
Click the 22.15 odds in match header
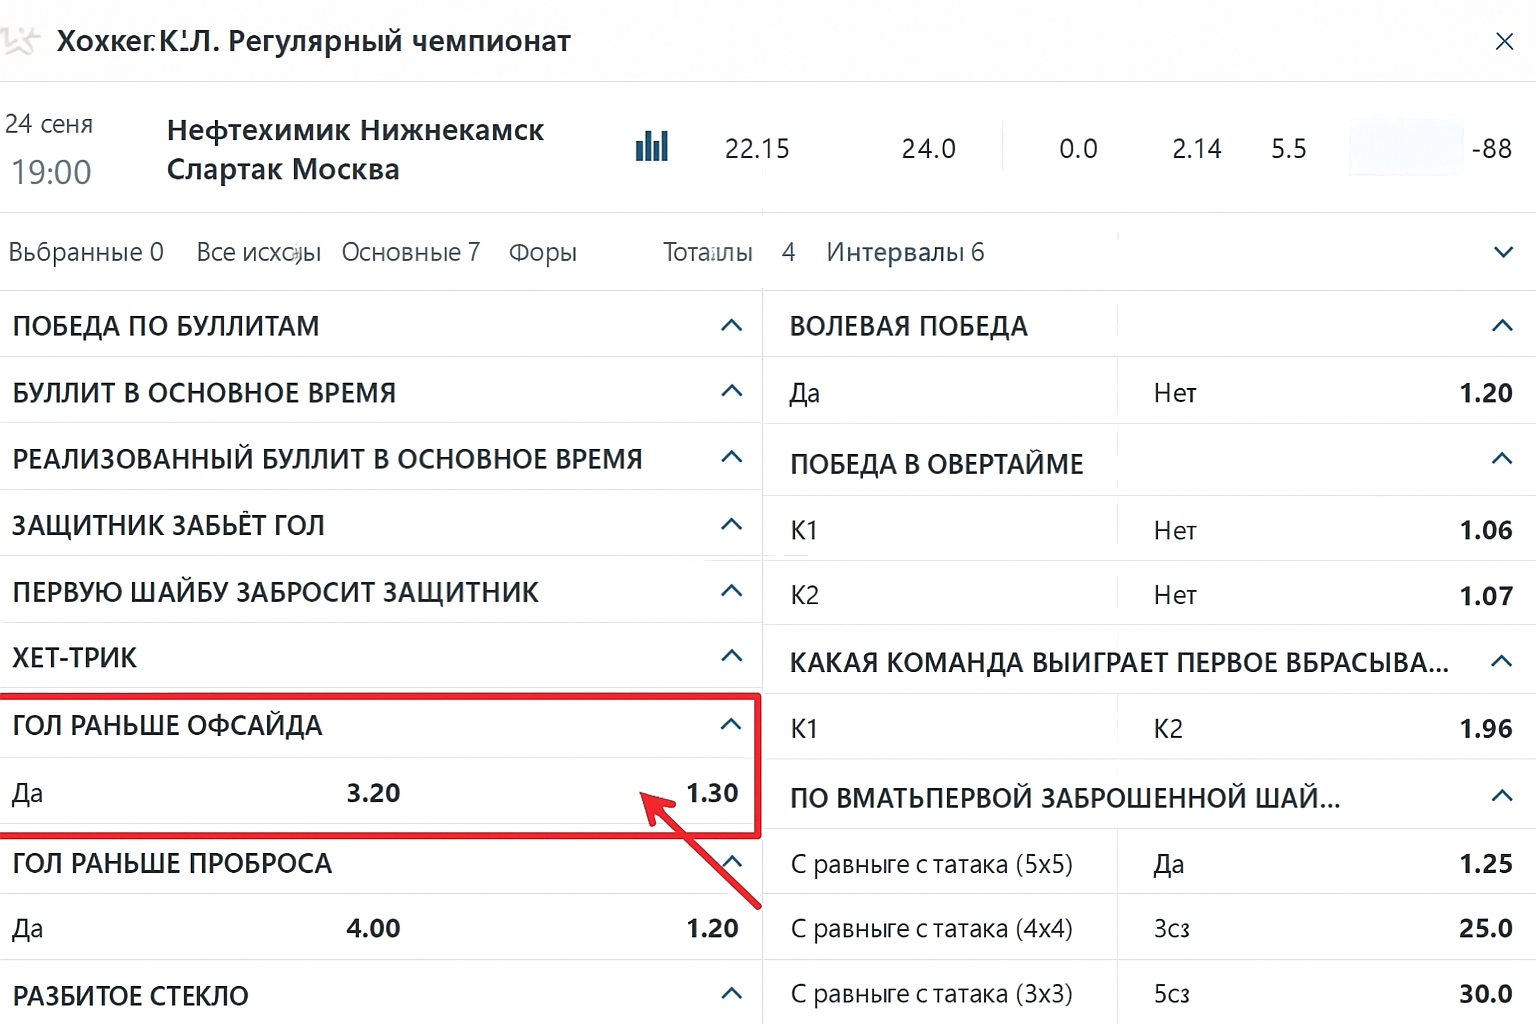[x=757, y=149]
